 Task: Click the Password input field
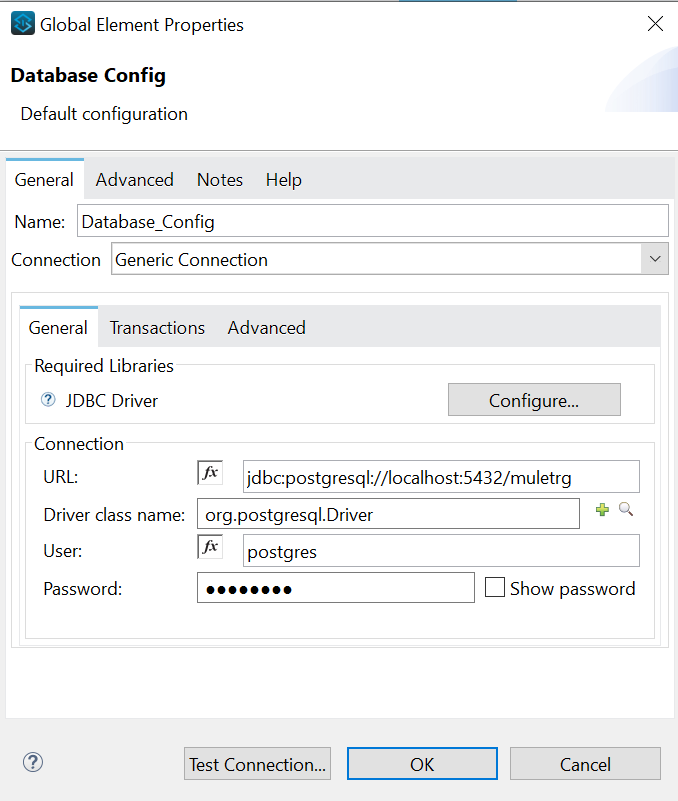(335, 587)
